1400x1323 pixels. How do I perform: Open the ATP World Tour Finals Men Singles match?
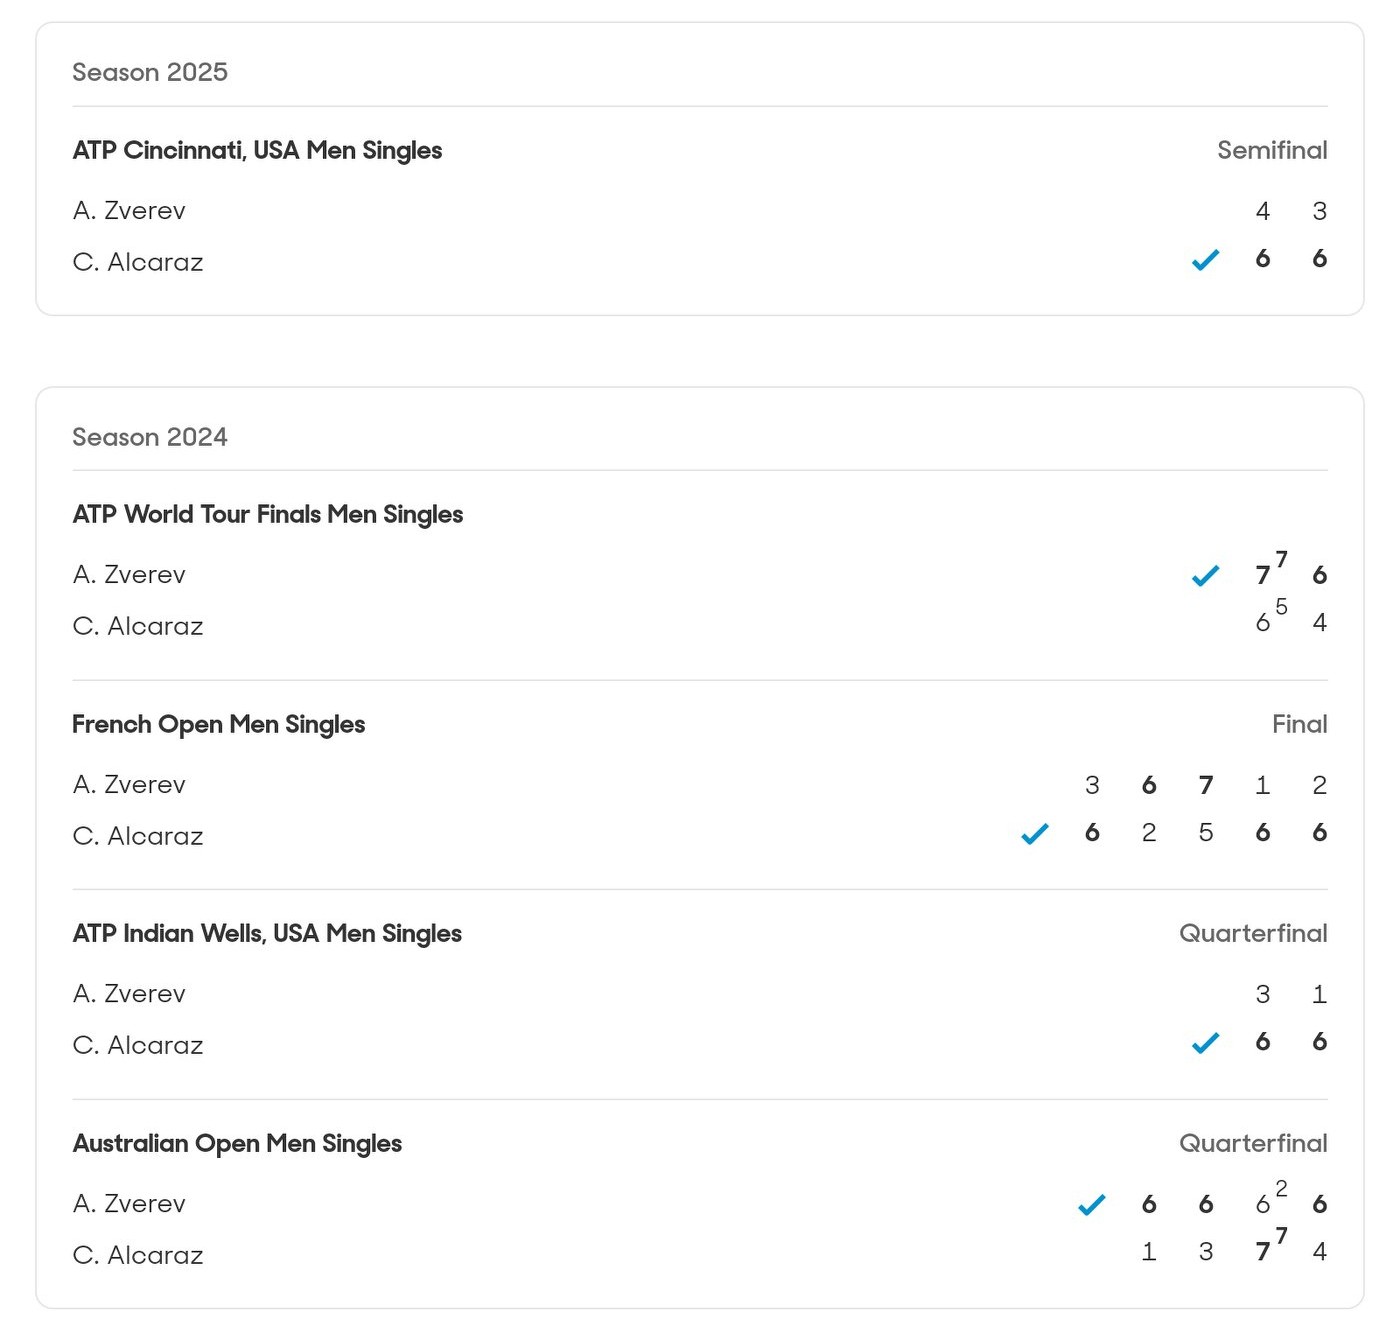click(x=267, y=514)
